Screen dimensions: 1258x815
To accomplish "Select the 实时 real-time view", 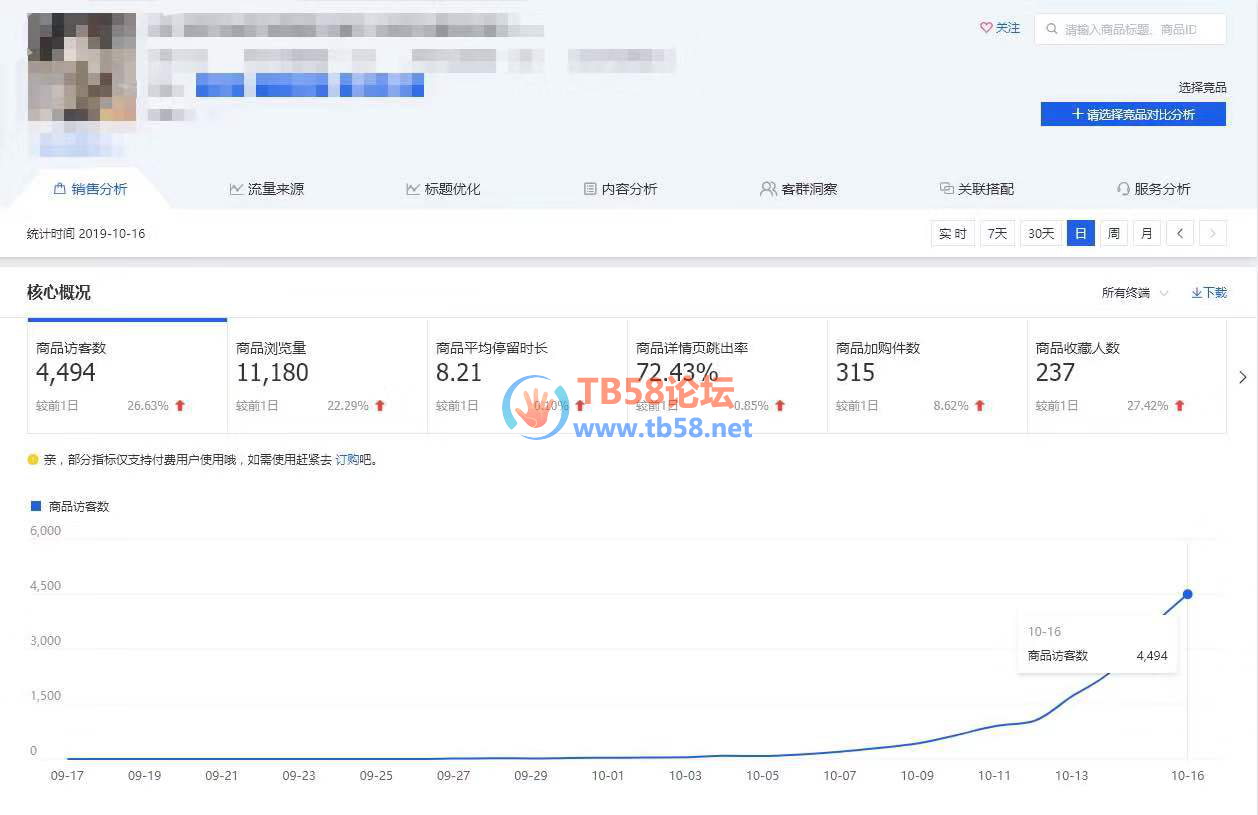I will tap(952, 233).
